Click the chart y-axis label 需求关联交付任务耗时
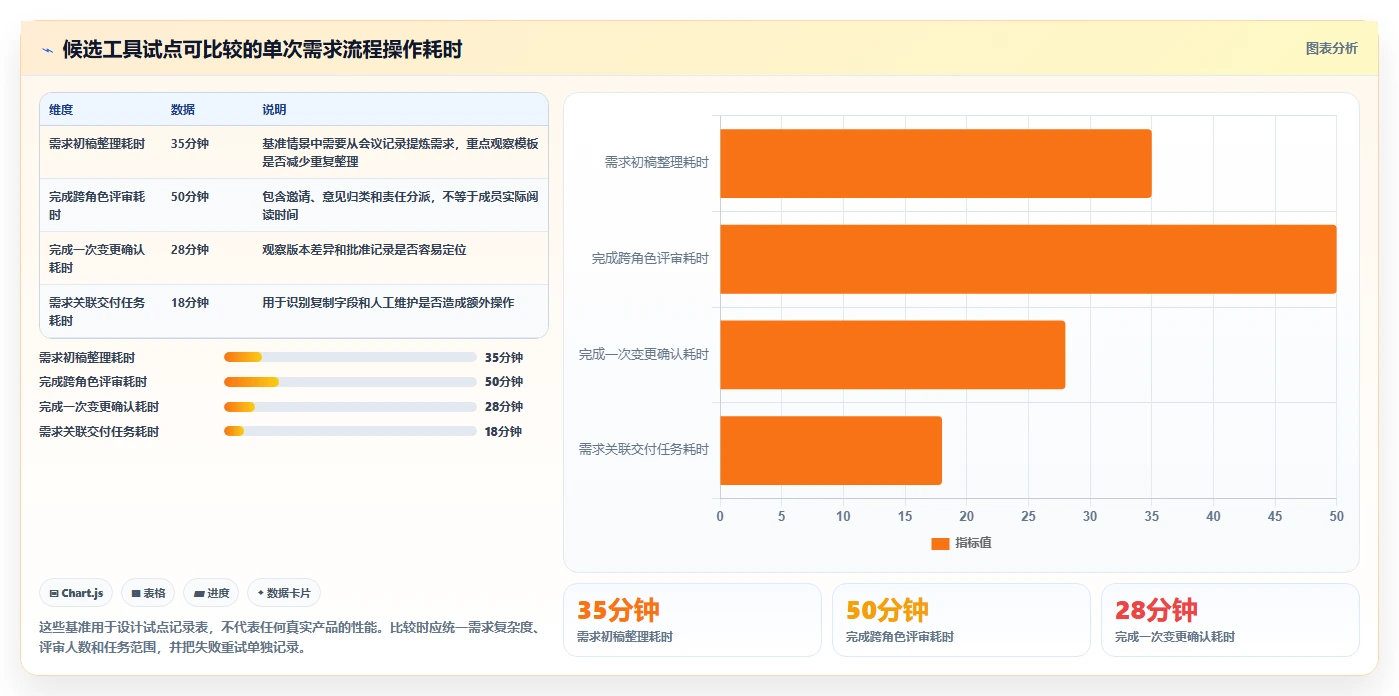Image resolution: width=1399 pixels, height=696 pixels. tap(644, 450)
